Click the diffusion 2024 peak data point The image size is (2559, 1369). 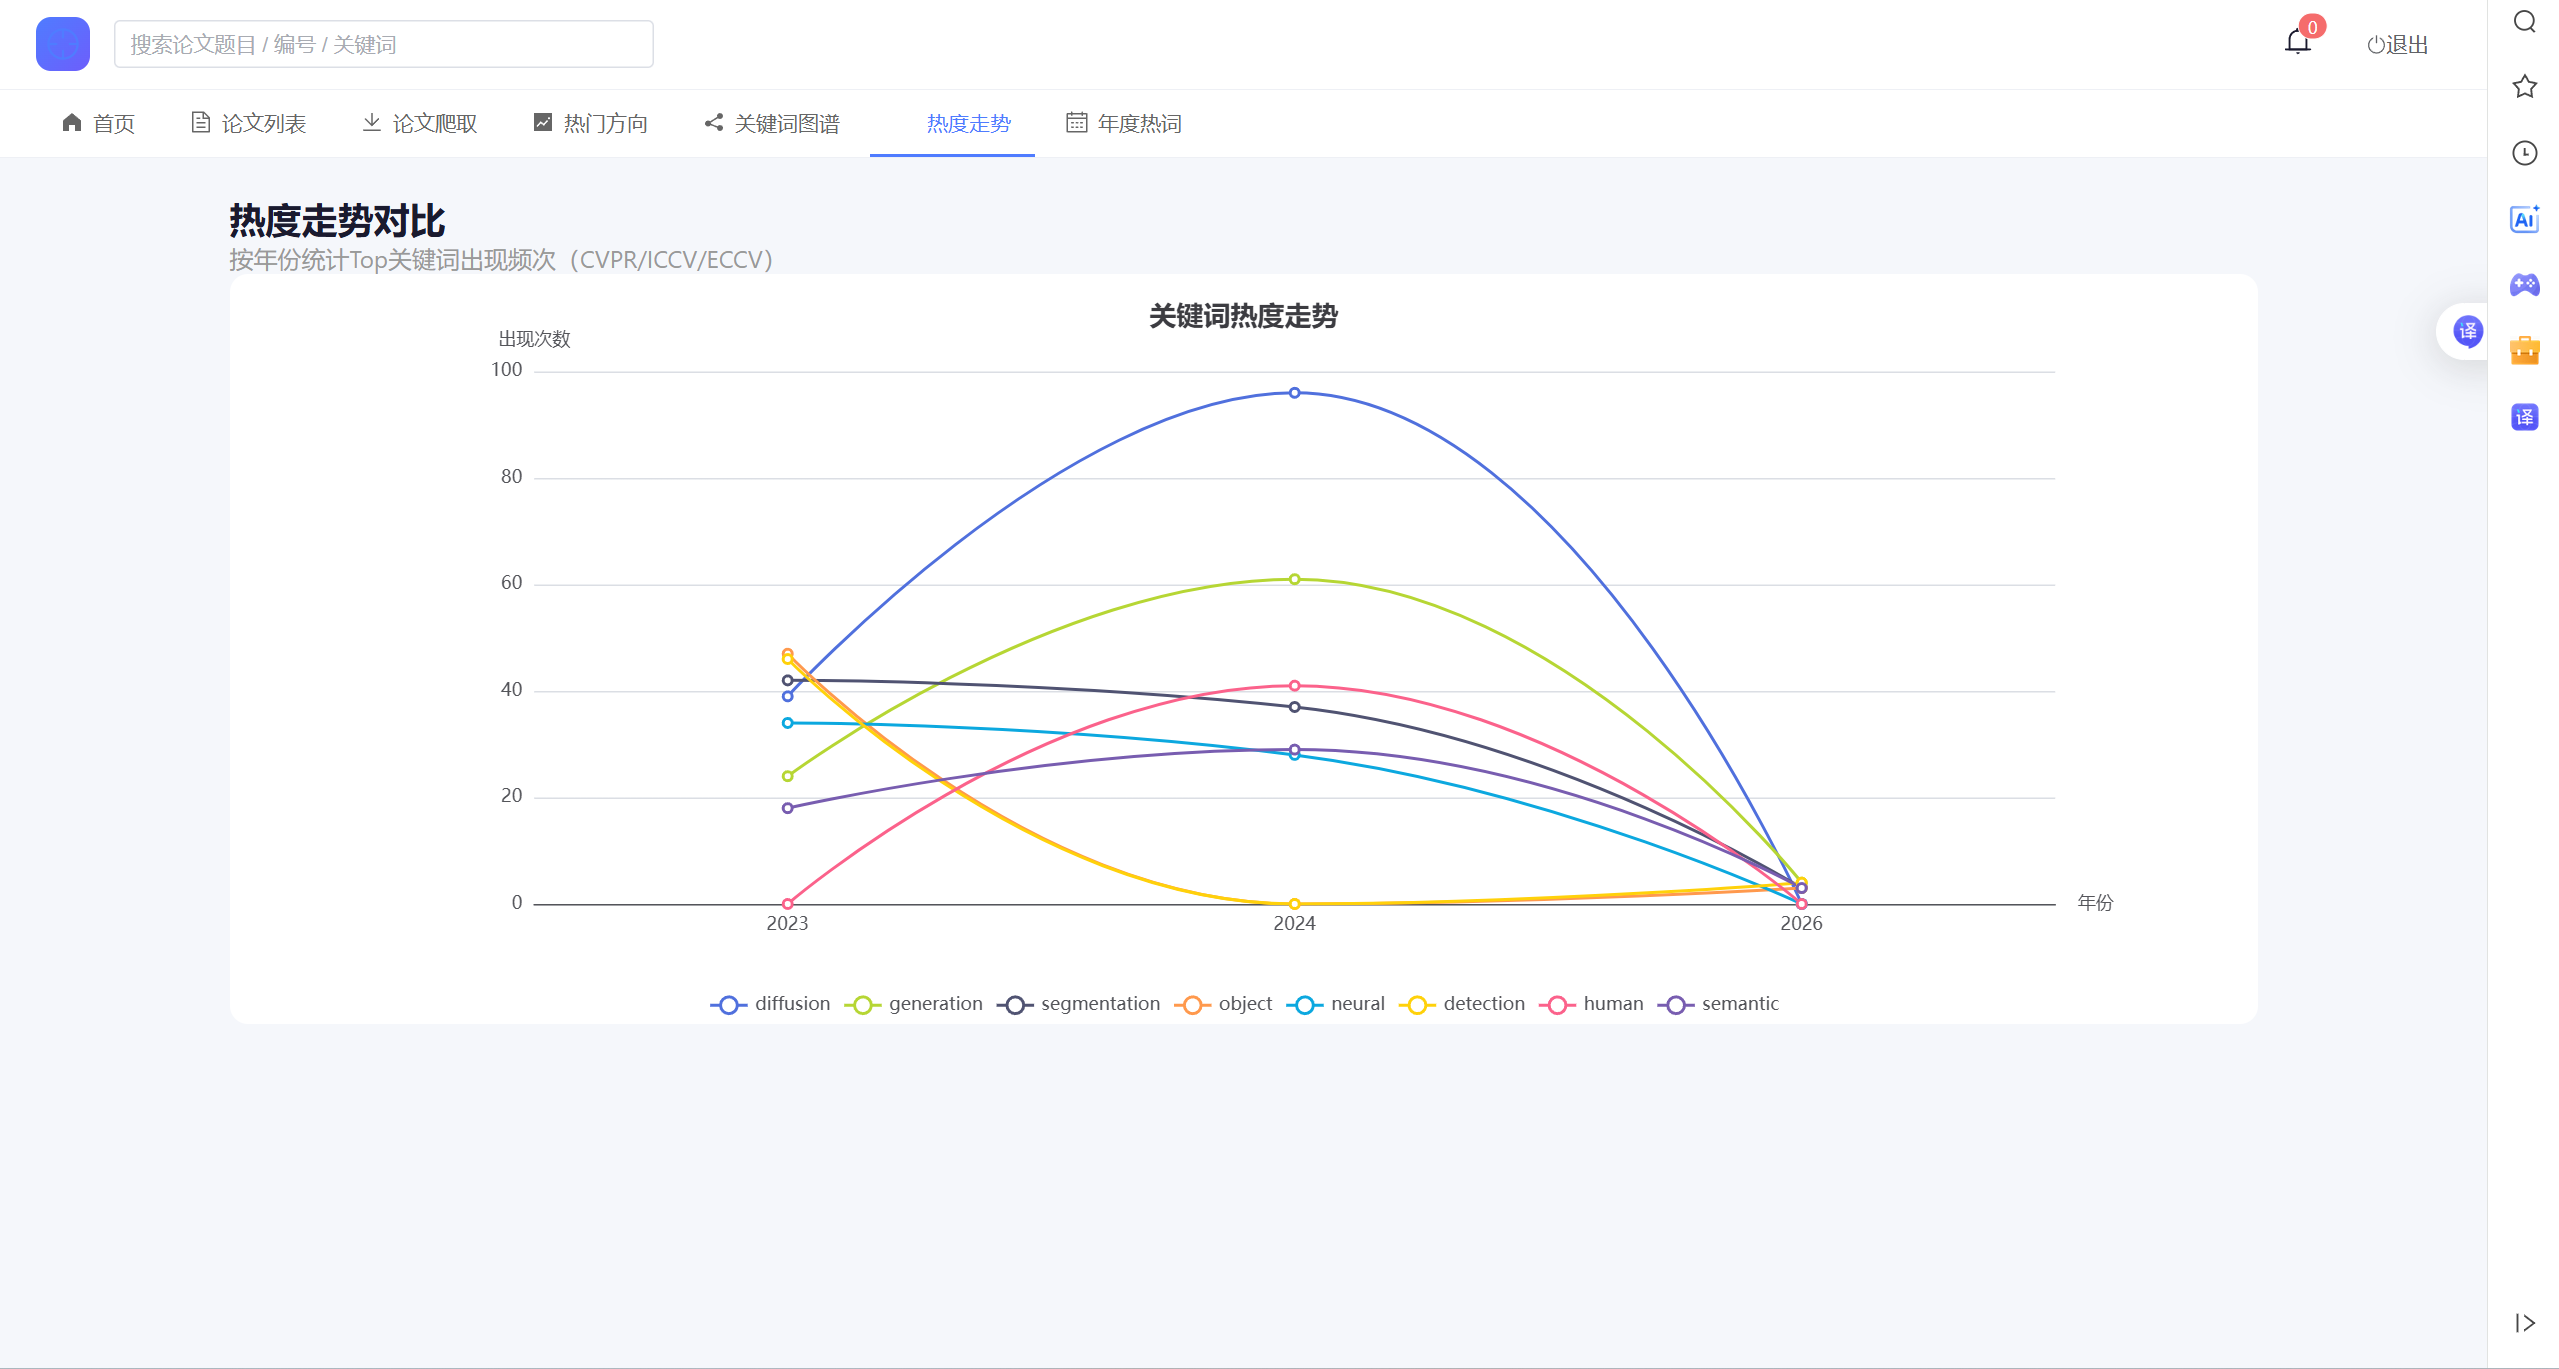point(1294,393)
